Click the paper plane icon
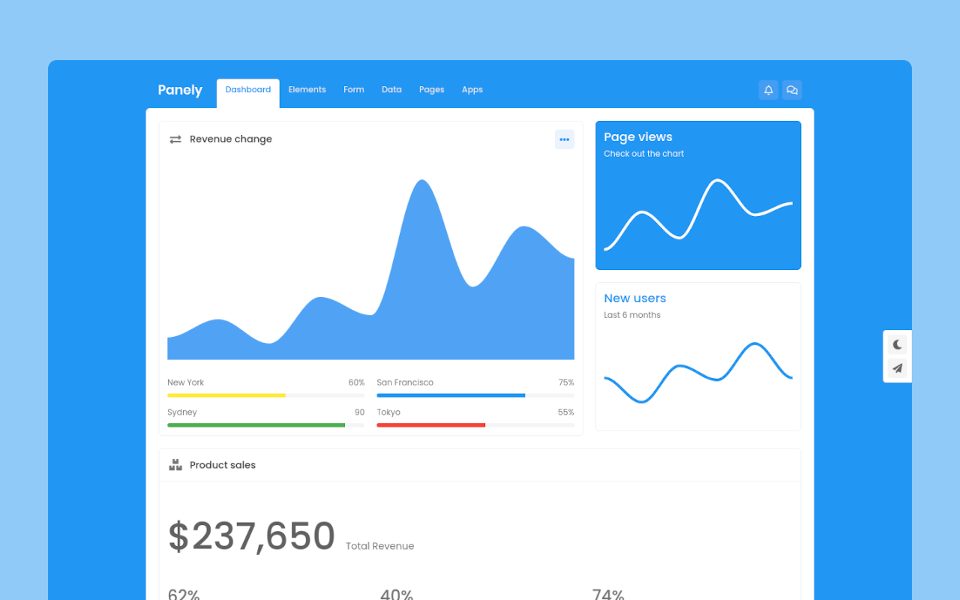 tap(898, 369)
